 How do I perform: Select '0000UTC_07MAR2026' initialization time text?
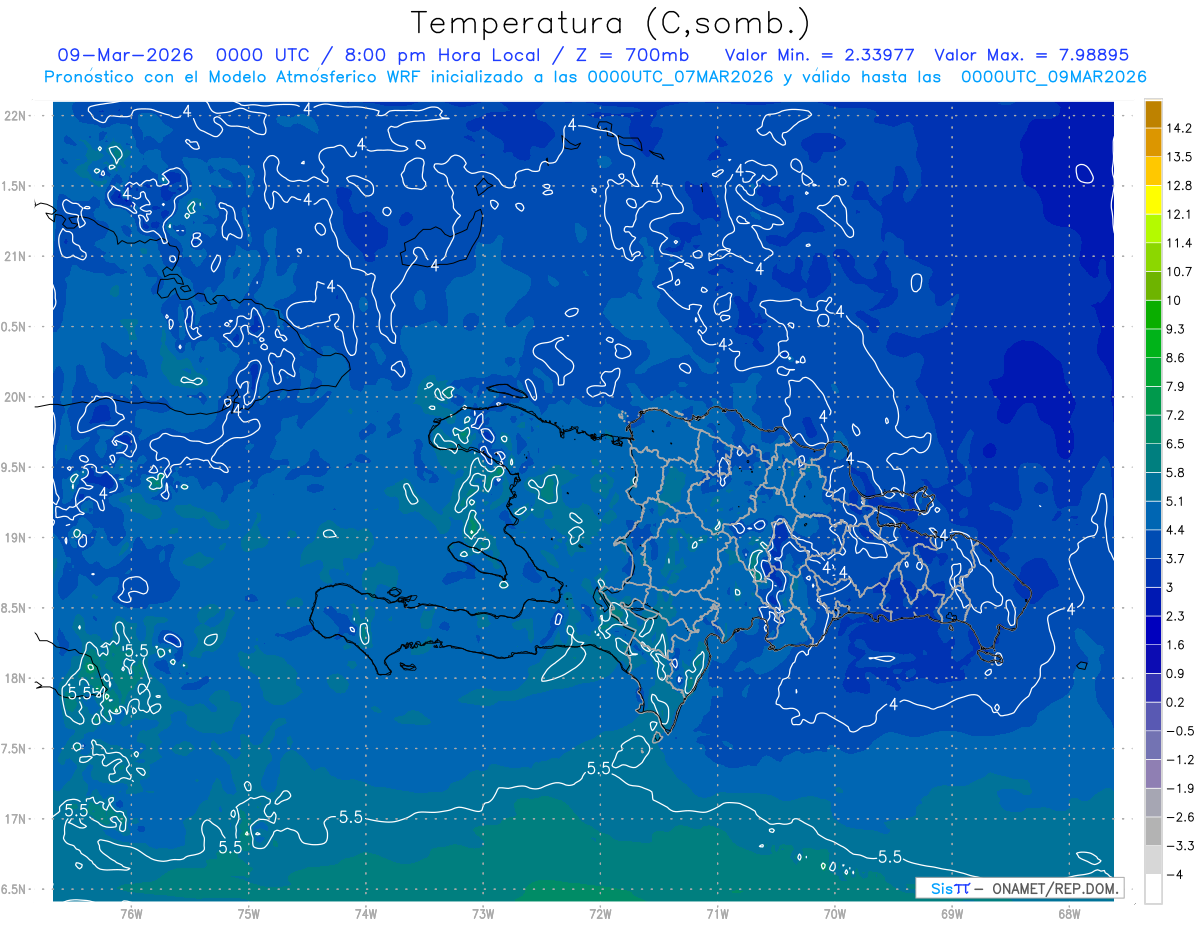tap(682, 77)
